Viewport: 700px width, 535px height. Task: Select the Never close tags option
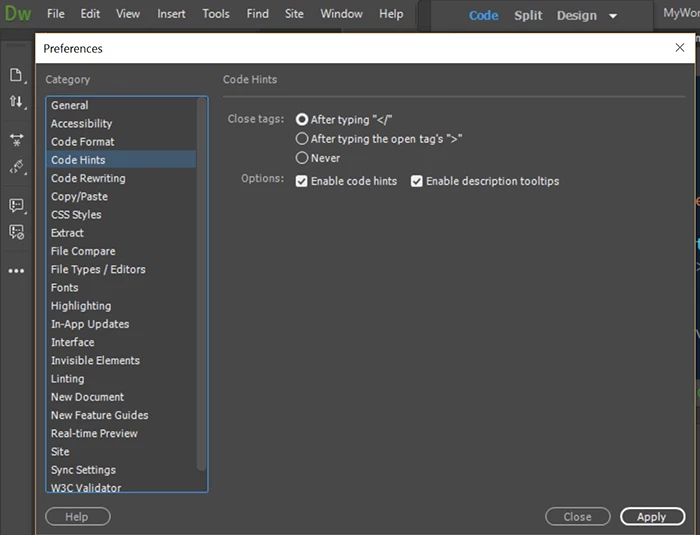pyautogui.click(x=317, y=158)
